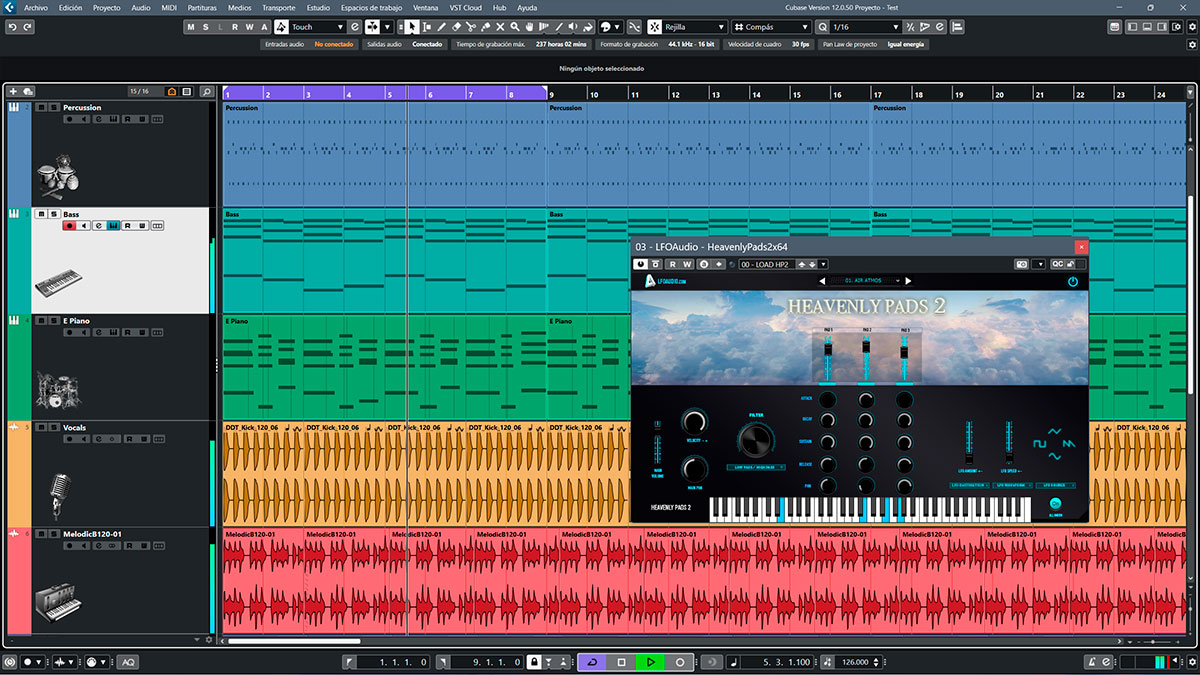The height and width of the screenshot is (675, 1200).
Task: Open the Compás grid type dropdown
Action: [771, 27]
